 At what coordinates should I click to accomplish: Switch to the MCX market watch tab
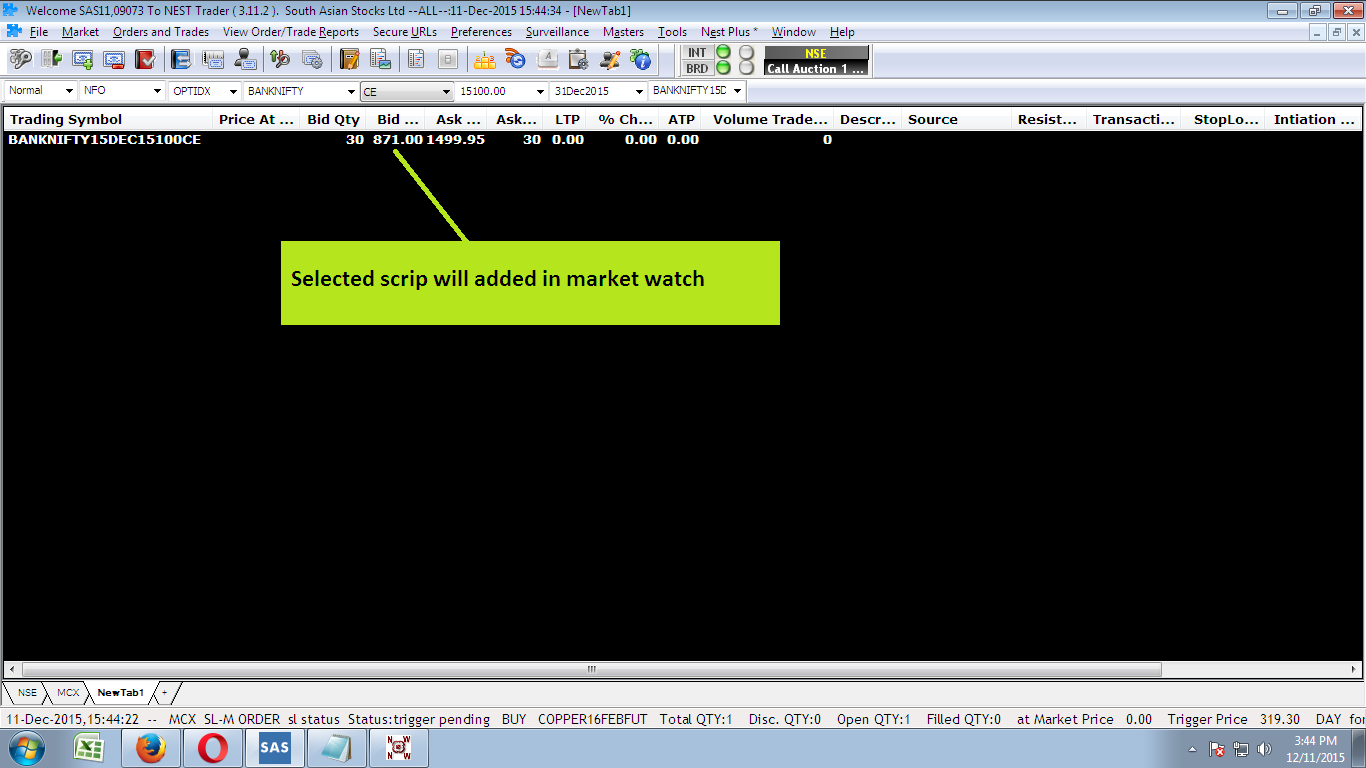coord(67,692)
